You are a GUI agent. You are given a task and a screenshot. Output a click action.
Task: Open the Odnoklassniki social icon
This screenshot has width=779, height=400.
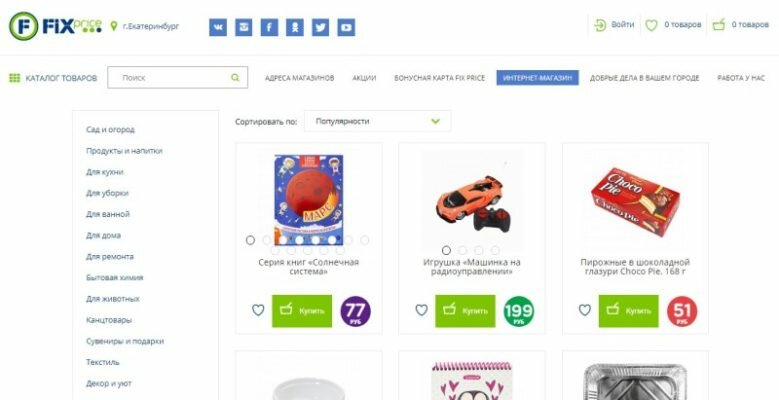(x=295, y=27)
